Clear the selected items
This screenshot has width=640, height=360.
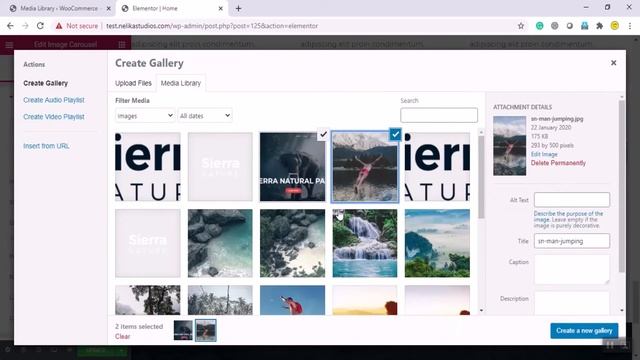[x=122, y=336]
